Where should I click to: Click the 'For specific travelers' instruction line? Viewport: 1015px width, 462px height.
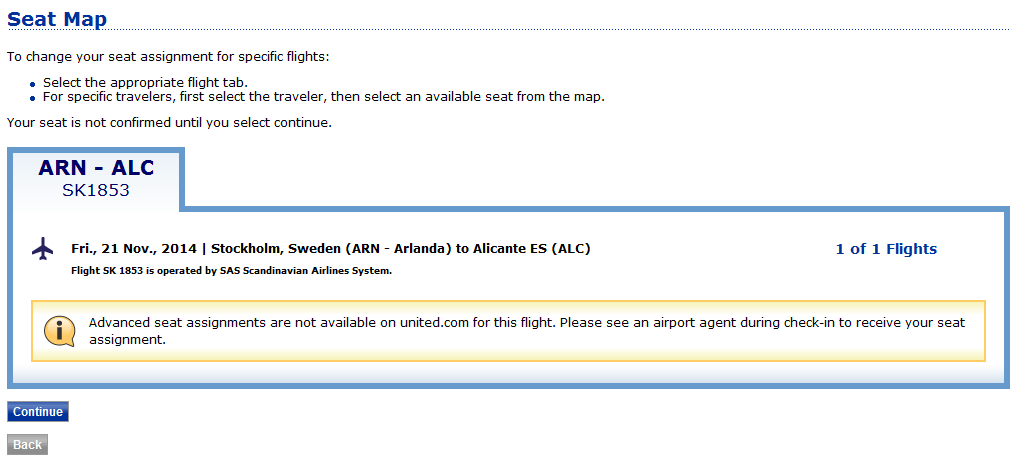[324, 97]
